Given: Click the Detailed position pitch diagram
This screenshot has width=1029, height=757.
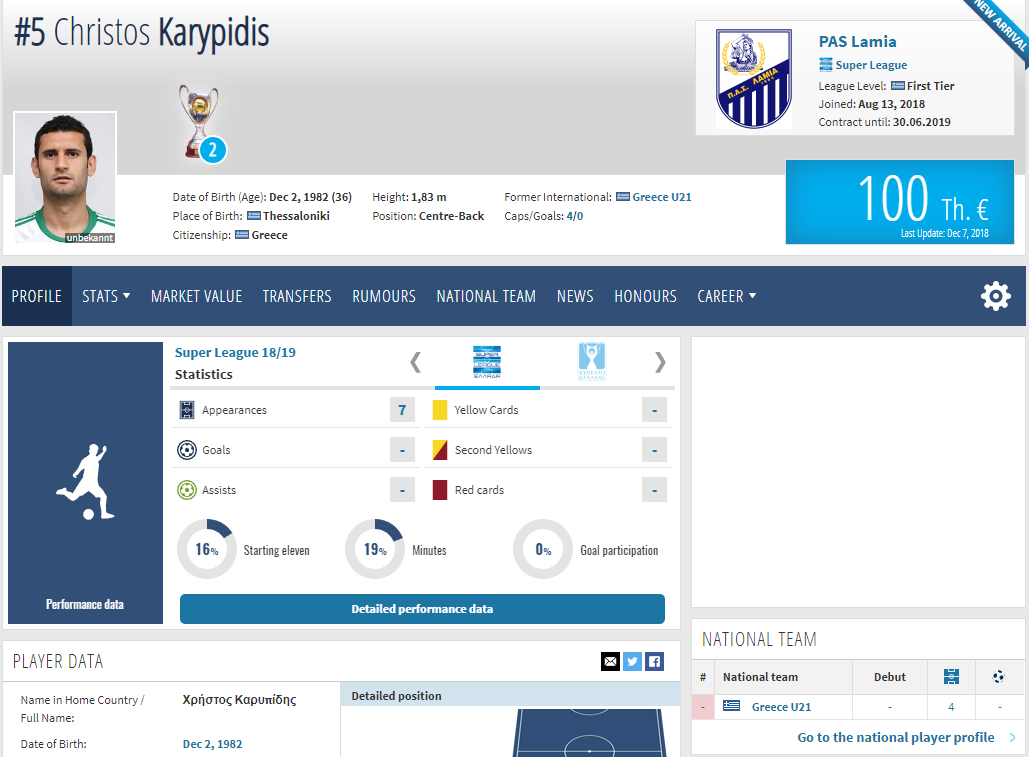Looking at the screenshot, I should pyautogui.click(x=589, y=733).
